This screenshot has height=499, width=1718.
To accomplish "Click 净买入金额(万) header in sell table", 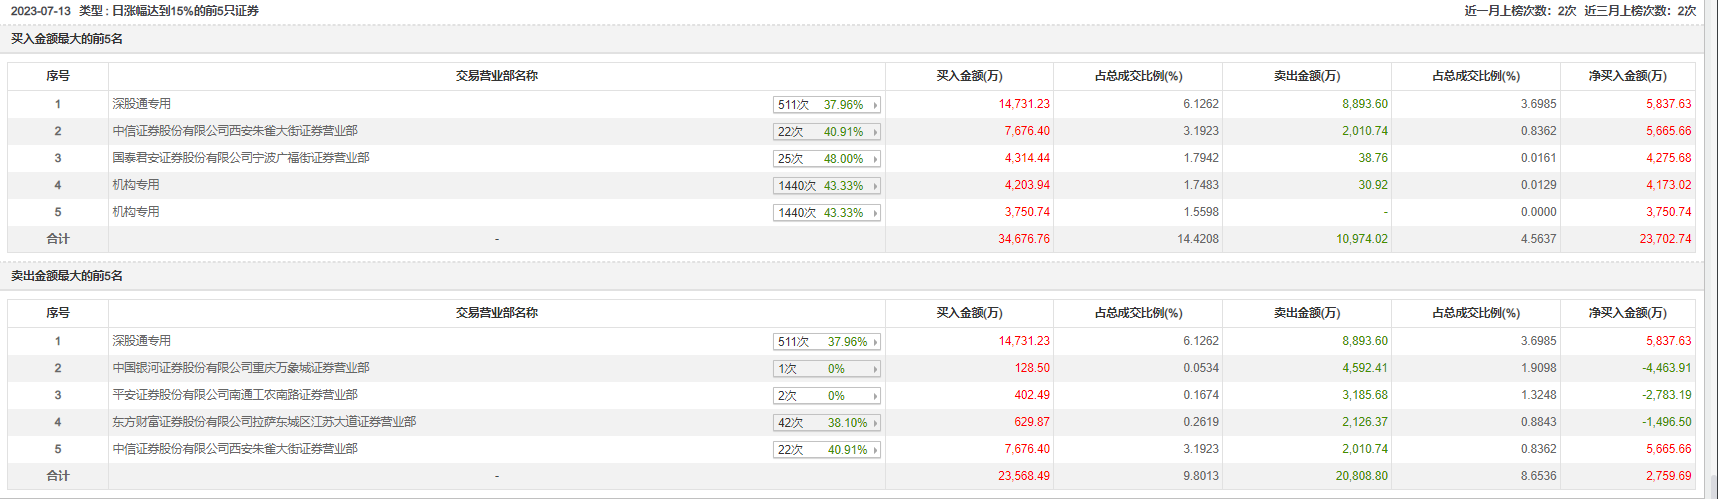I will coord(1627,313).
